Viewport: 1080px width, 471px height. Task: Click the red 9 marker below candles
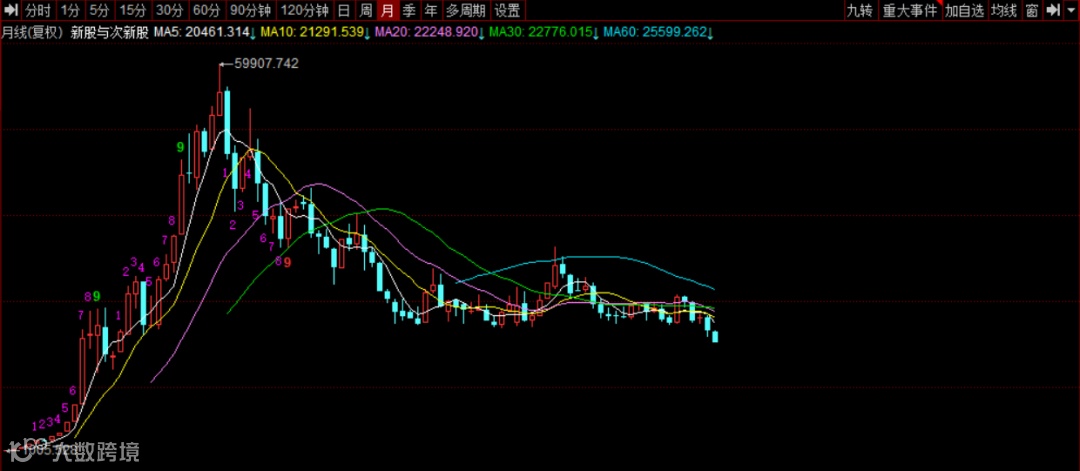tap(287, 262)
